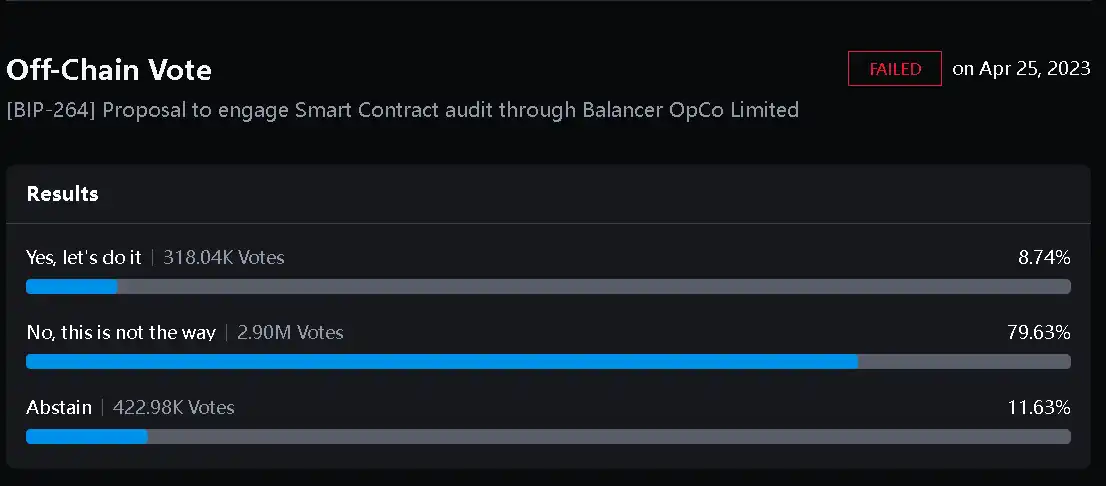Click the gray unfilled end of the No bar
The width and height of the screenshot is (1106, 486).
coord(964,362)
